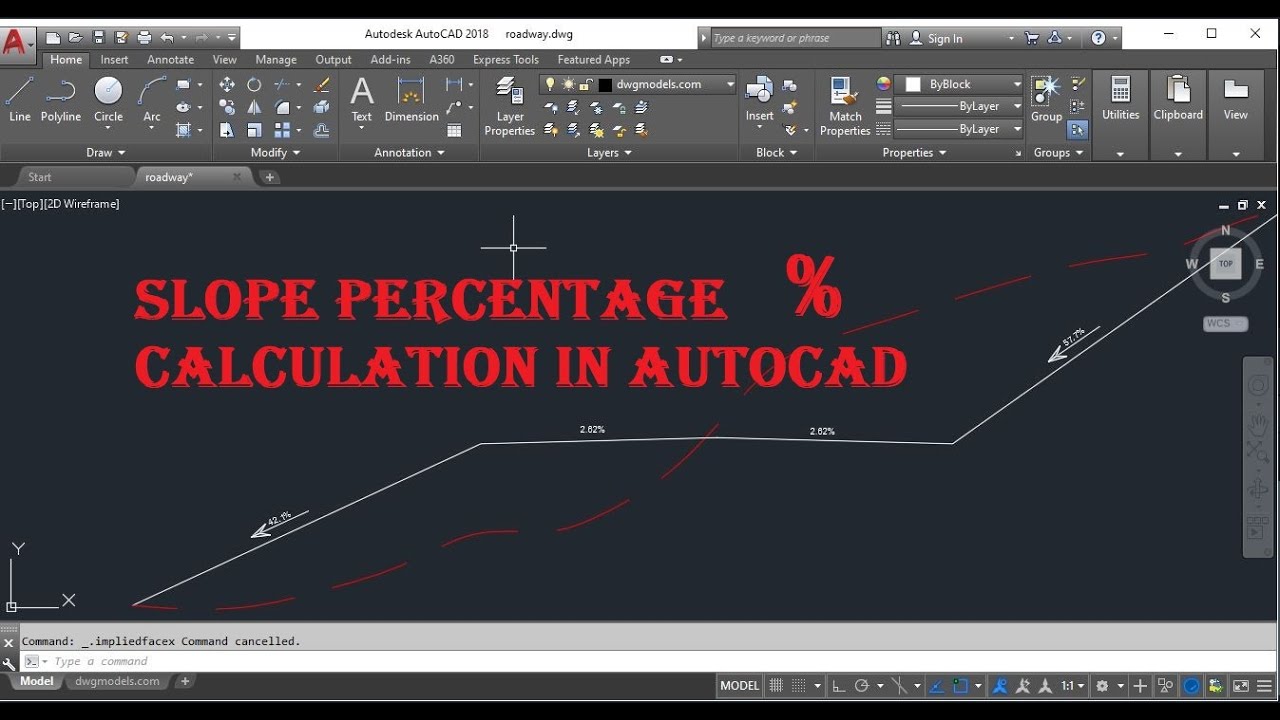1280x720 pixels.
Task: Toggle drawing grid display in status bar
Action: click(776, 686)
